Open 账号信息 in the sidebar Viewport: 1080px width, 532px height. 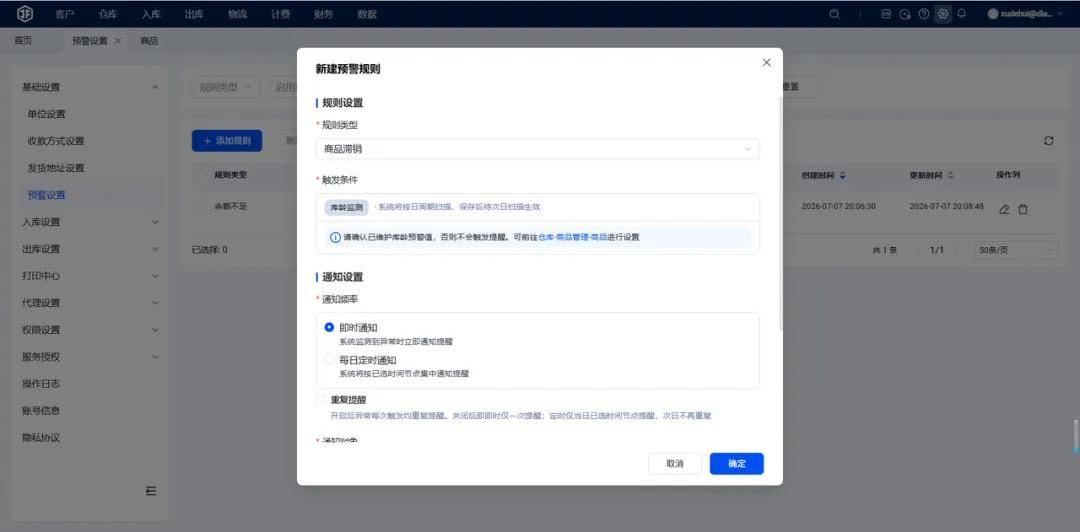tap(41, 411)
